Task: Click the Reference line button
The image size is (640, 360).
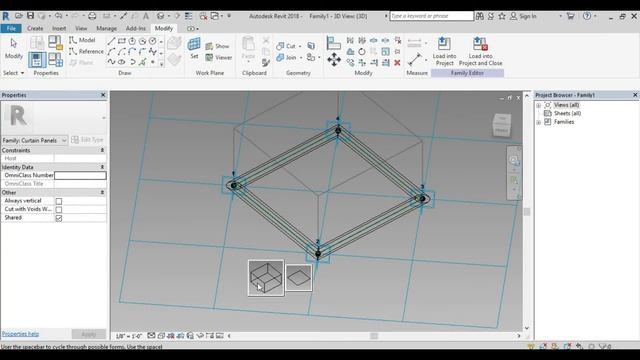Action: coord(86,51)
